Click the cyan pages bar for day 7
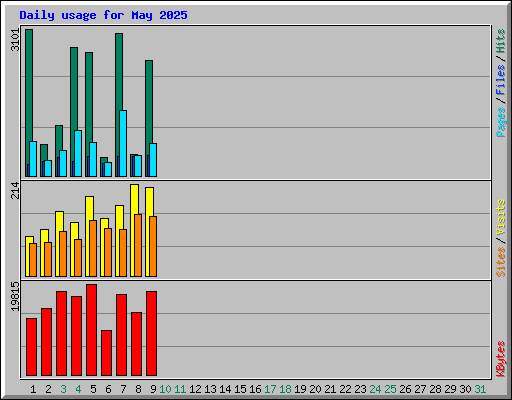This screenshot has height=400, width=512. pos(123,143)
